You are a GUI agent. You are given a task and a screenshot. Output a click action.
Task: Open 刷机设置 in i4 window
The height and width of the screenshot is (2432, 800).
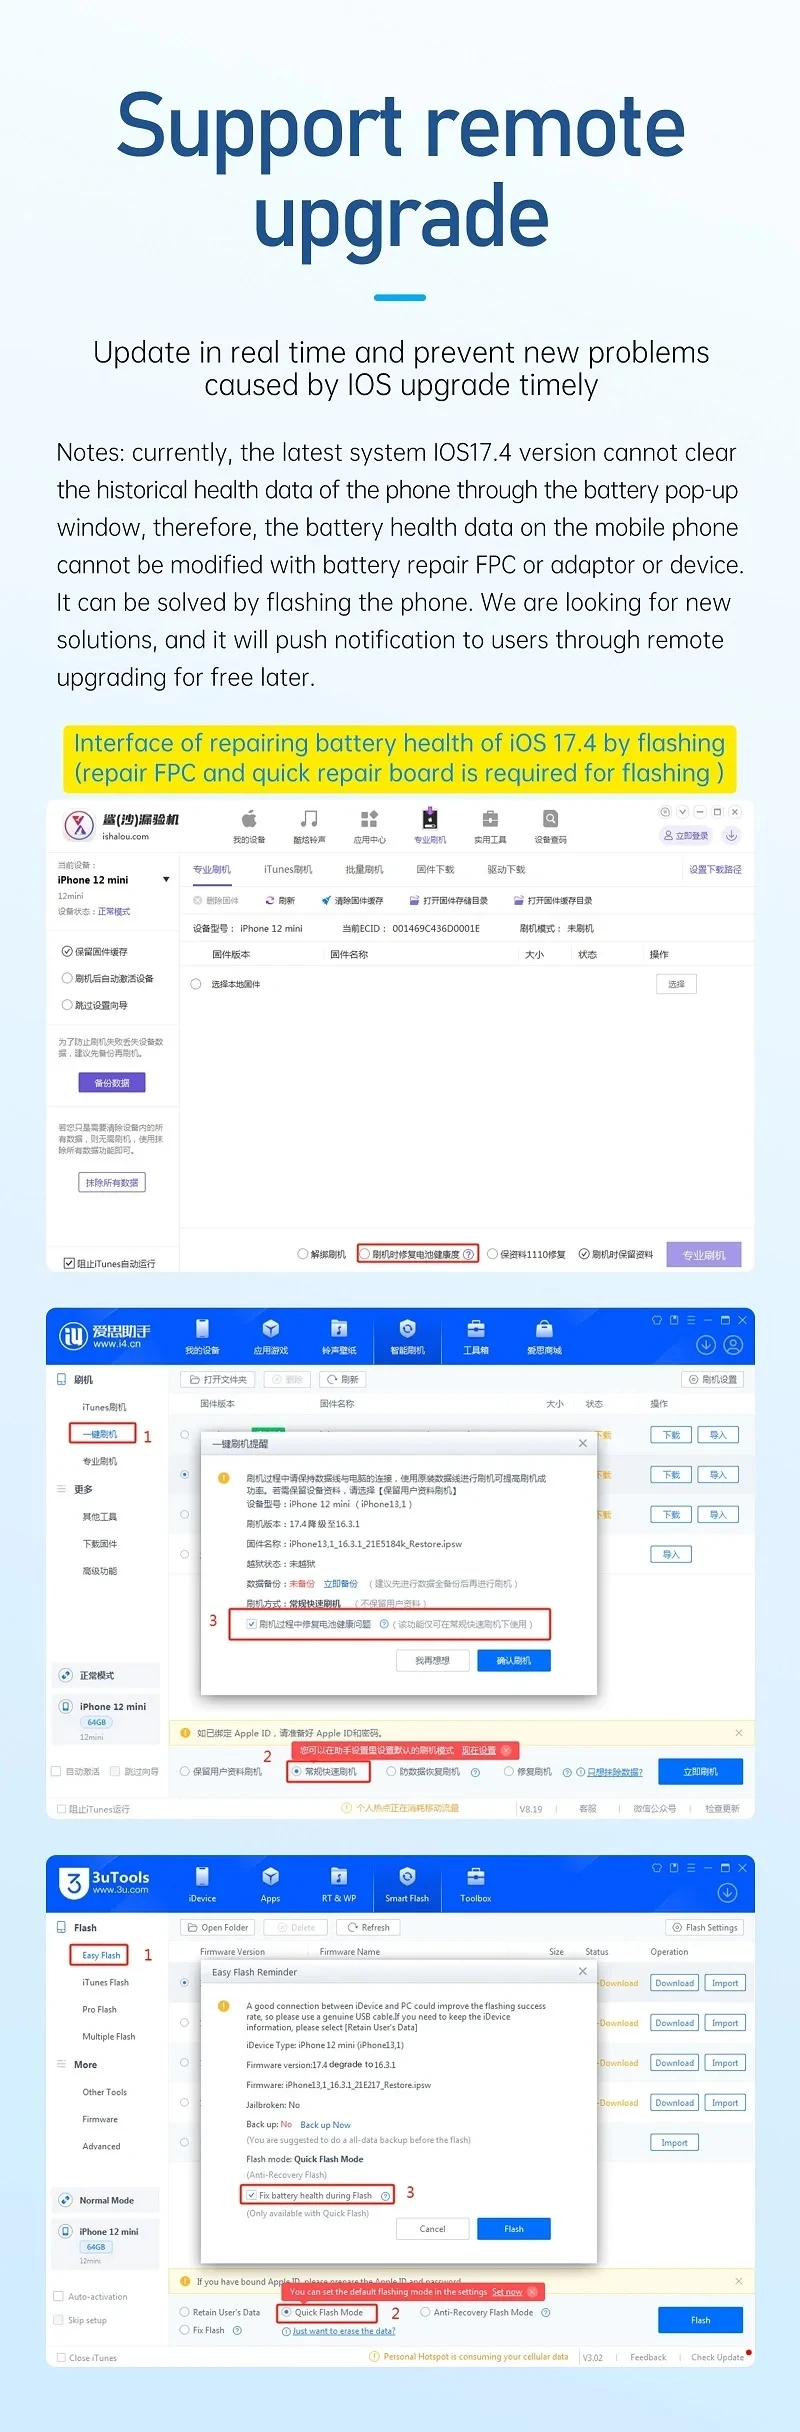(x=713, y=1379)
